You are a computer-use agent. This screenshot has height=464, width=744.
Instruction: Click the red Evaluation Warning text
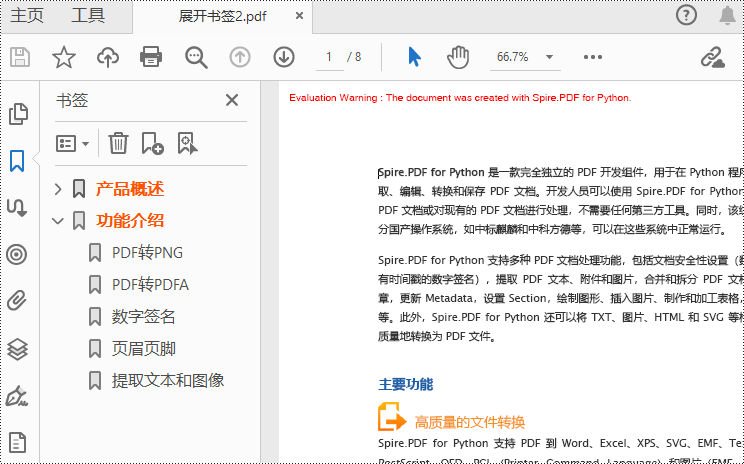click(460, 98)
